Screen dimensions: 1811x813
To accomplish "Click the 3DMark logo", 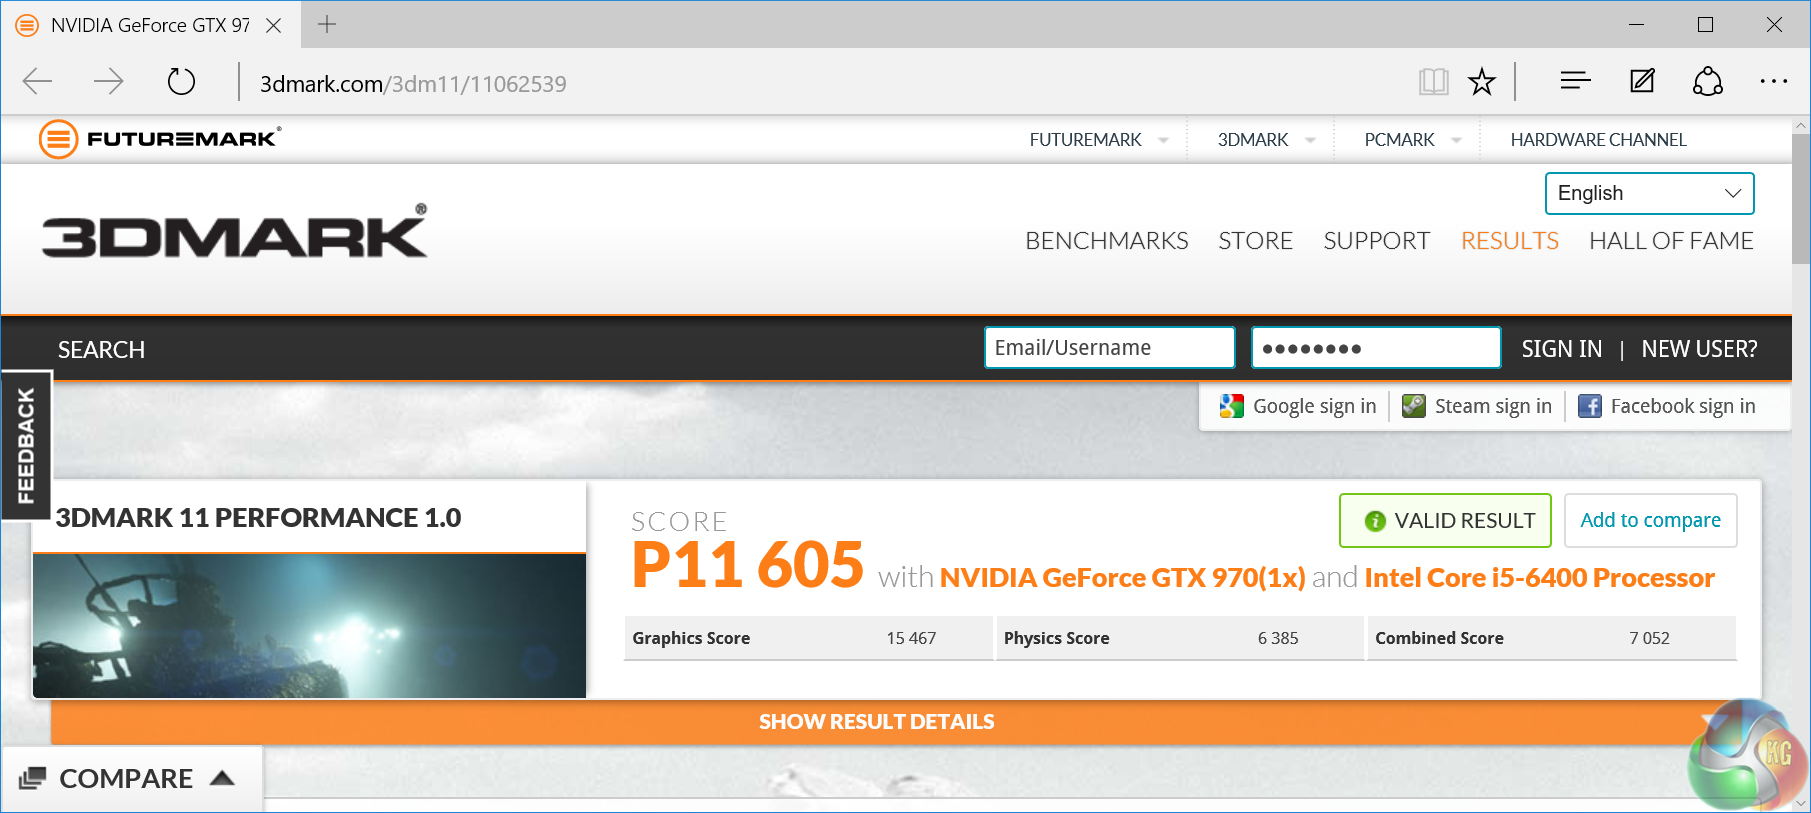I will pos(235,231).
